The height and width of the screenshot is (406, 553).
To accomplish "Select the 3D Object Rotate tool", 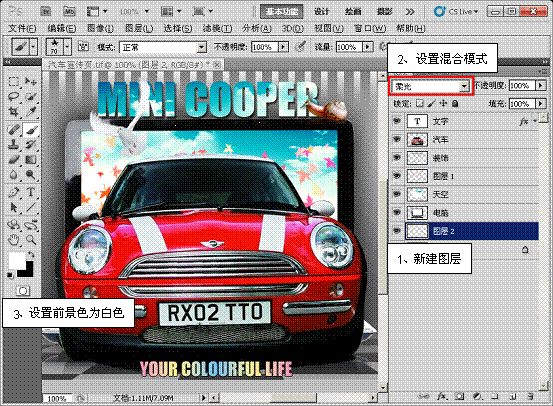I will (x=13, y=225).
